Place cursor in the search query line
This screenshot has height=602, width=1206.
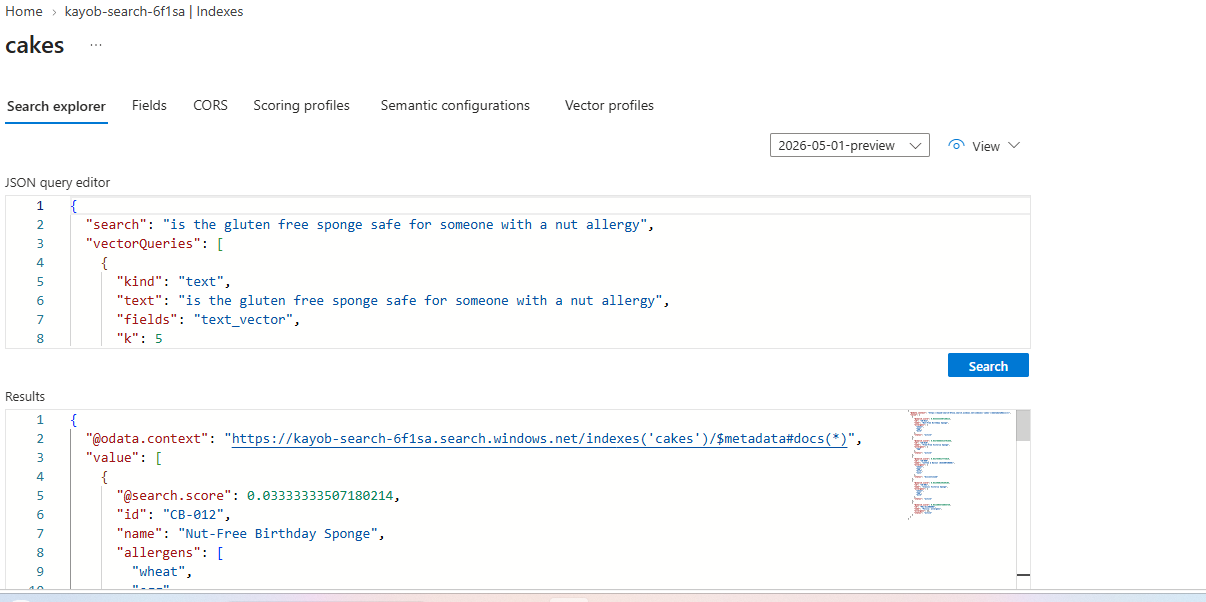point(370,225)
